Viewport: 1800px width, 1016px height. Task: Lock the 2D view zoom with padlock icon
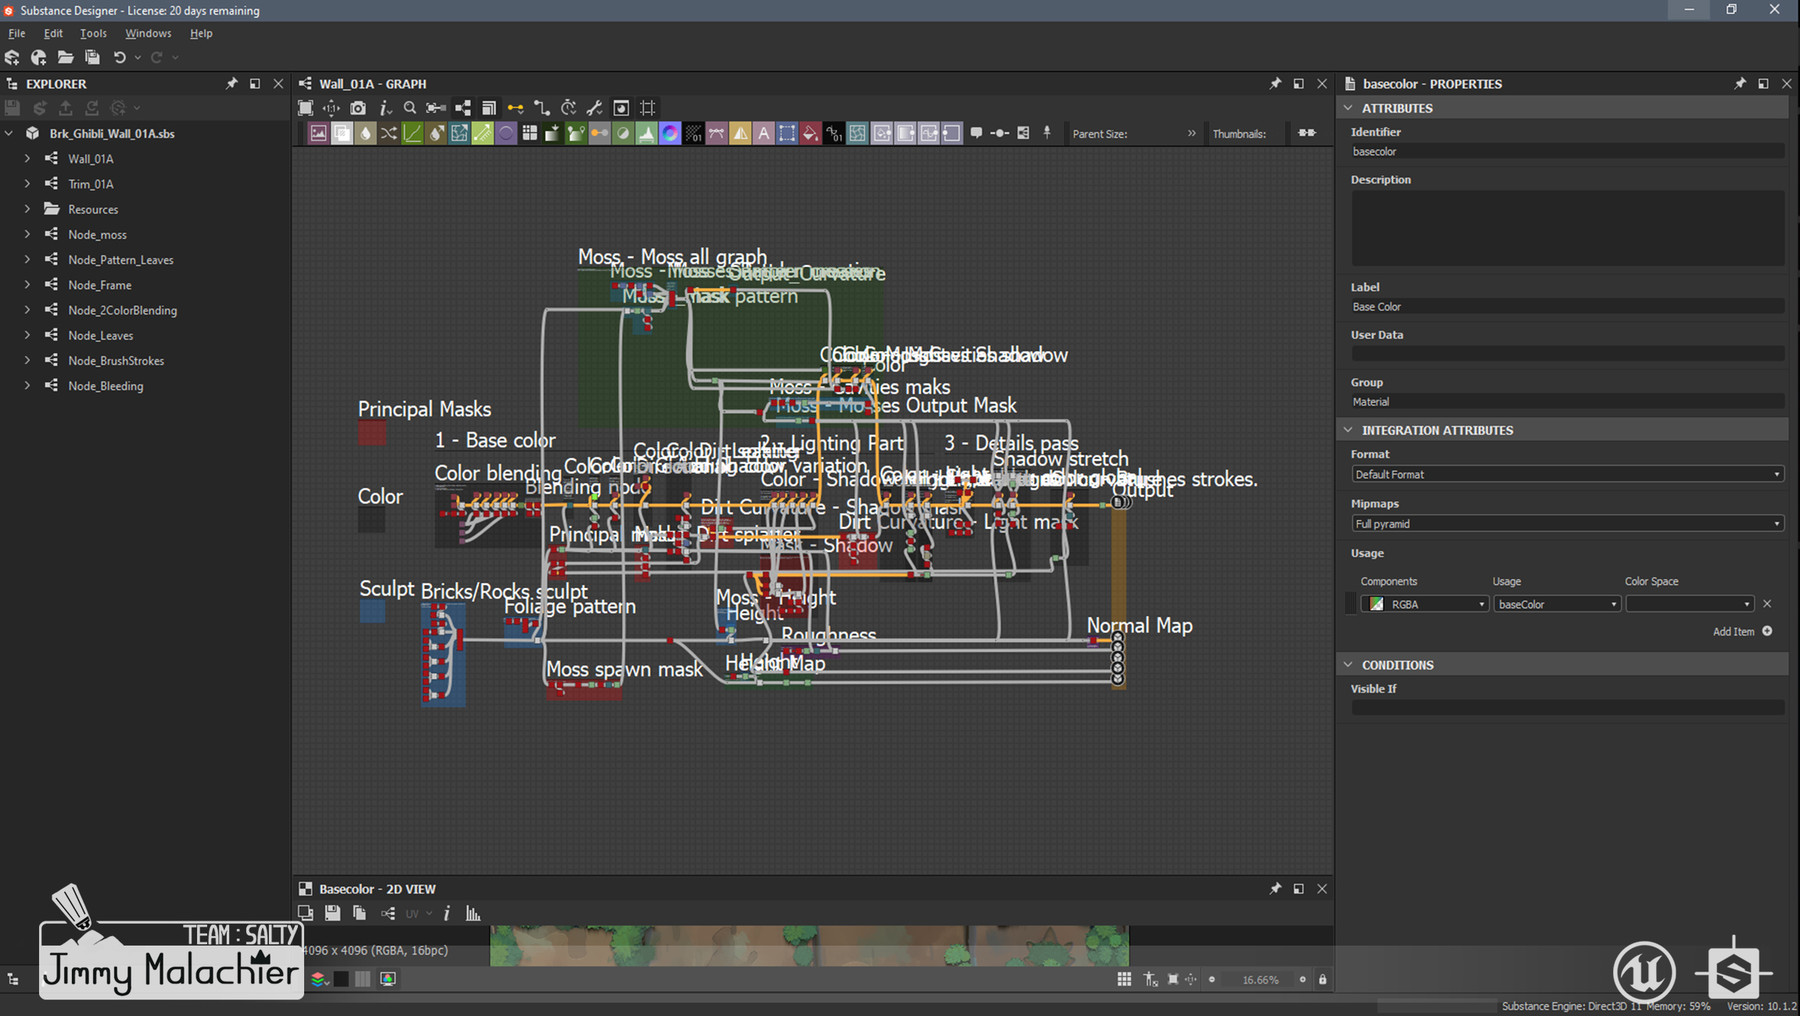click(x=1322, y=979)
